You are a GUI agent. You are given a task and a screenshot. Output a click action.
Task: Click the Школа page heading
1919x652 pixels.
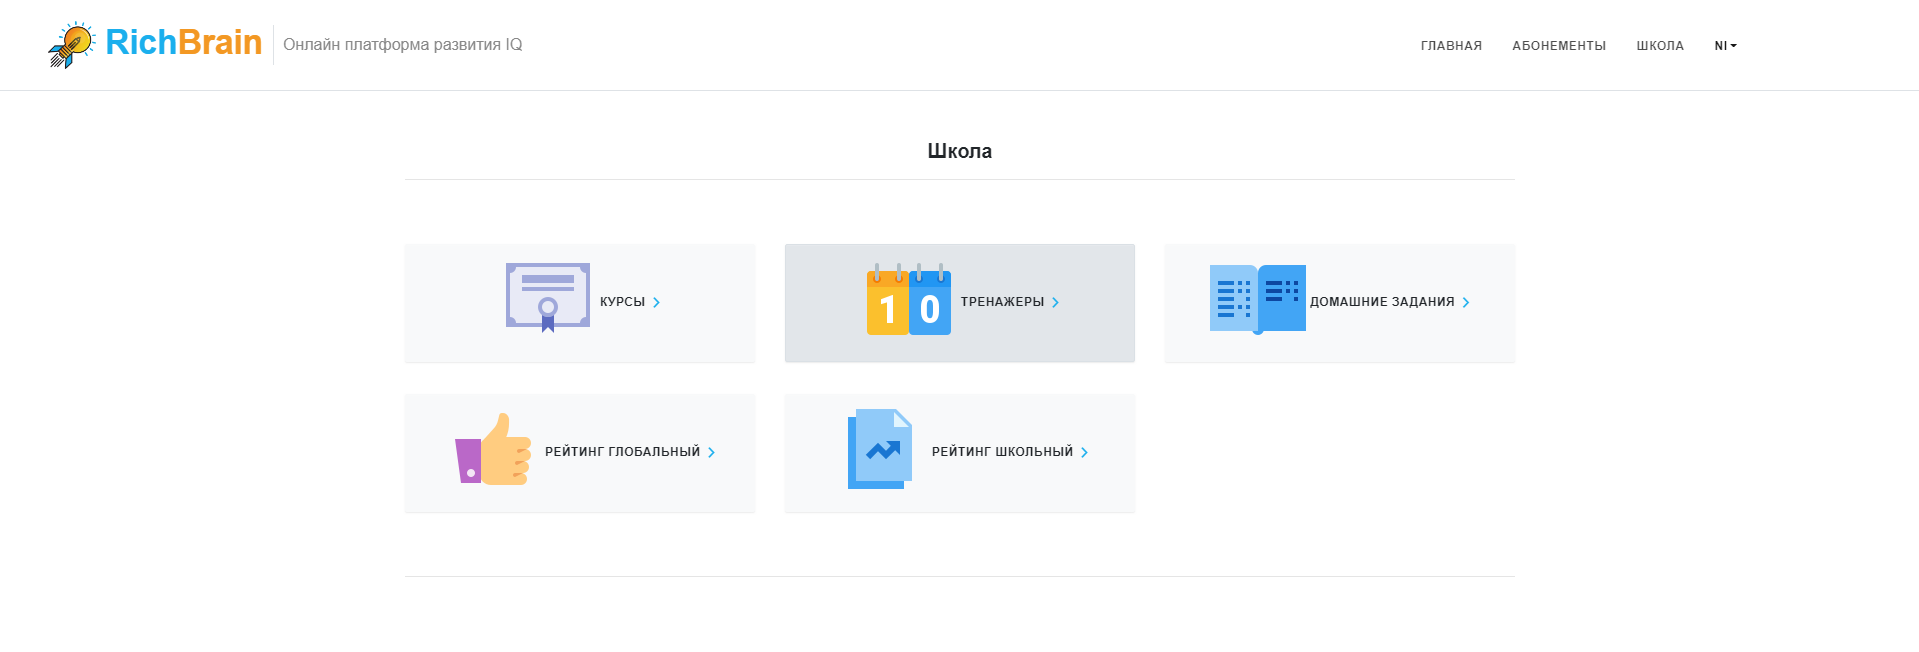[960, 151]
